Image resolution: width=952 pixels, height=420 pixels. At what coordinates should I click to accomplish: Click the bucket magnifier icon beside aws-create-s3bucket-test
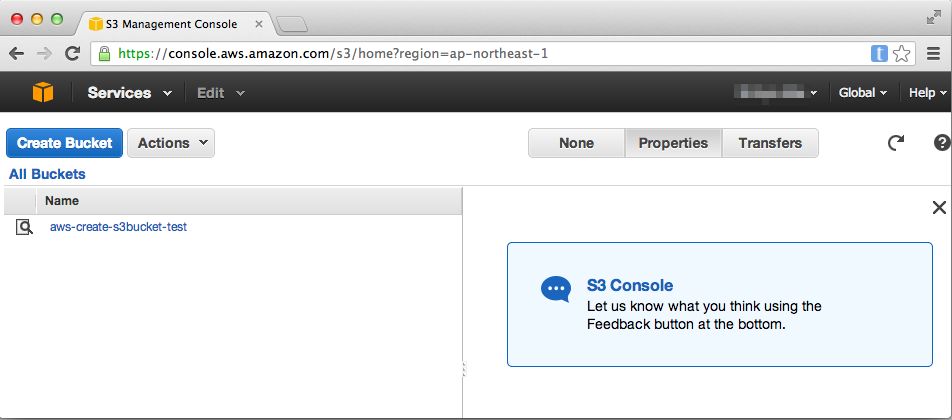point(25,228)
